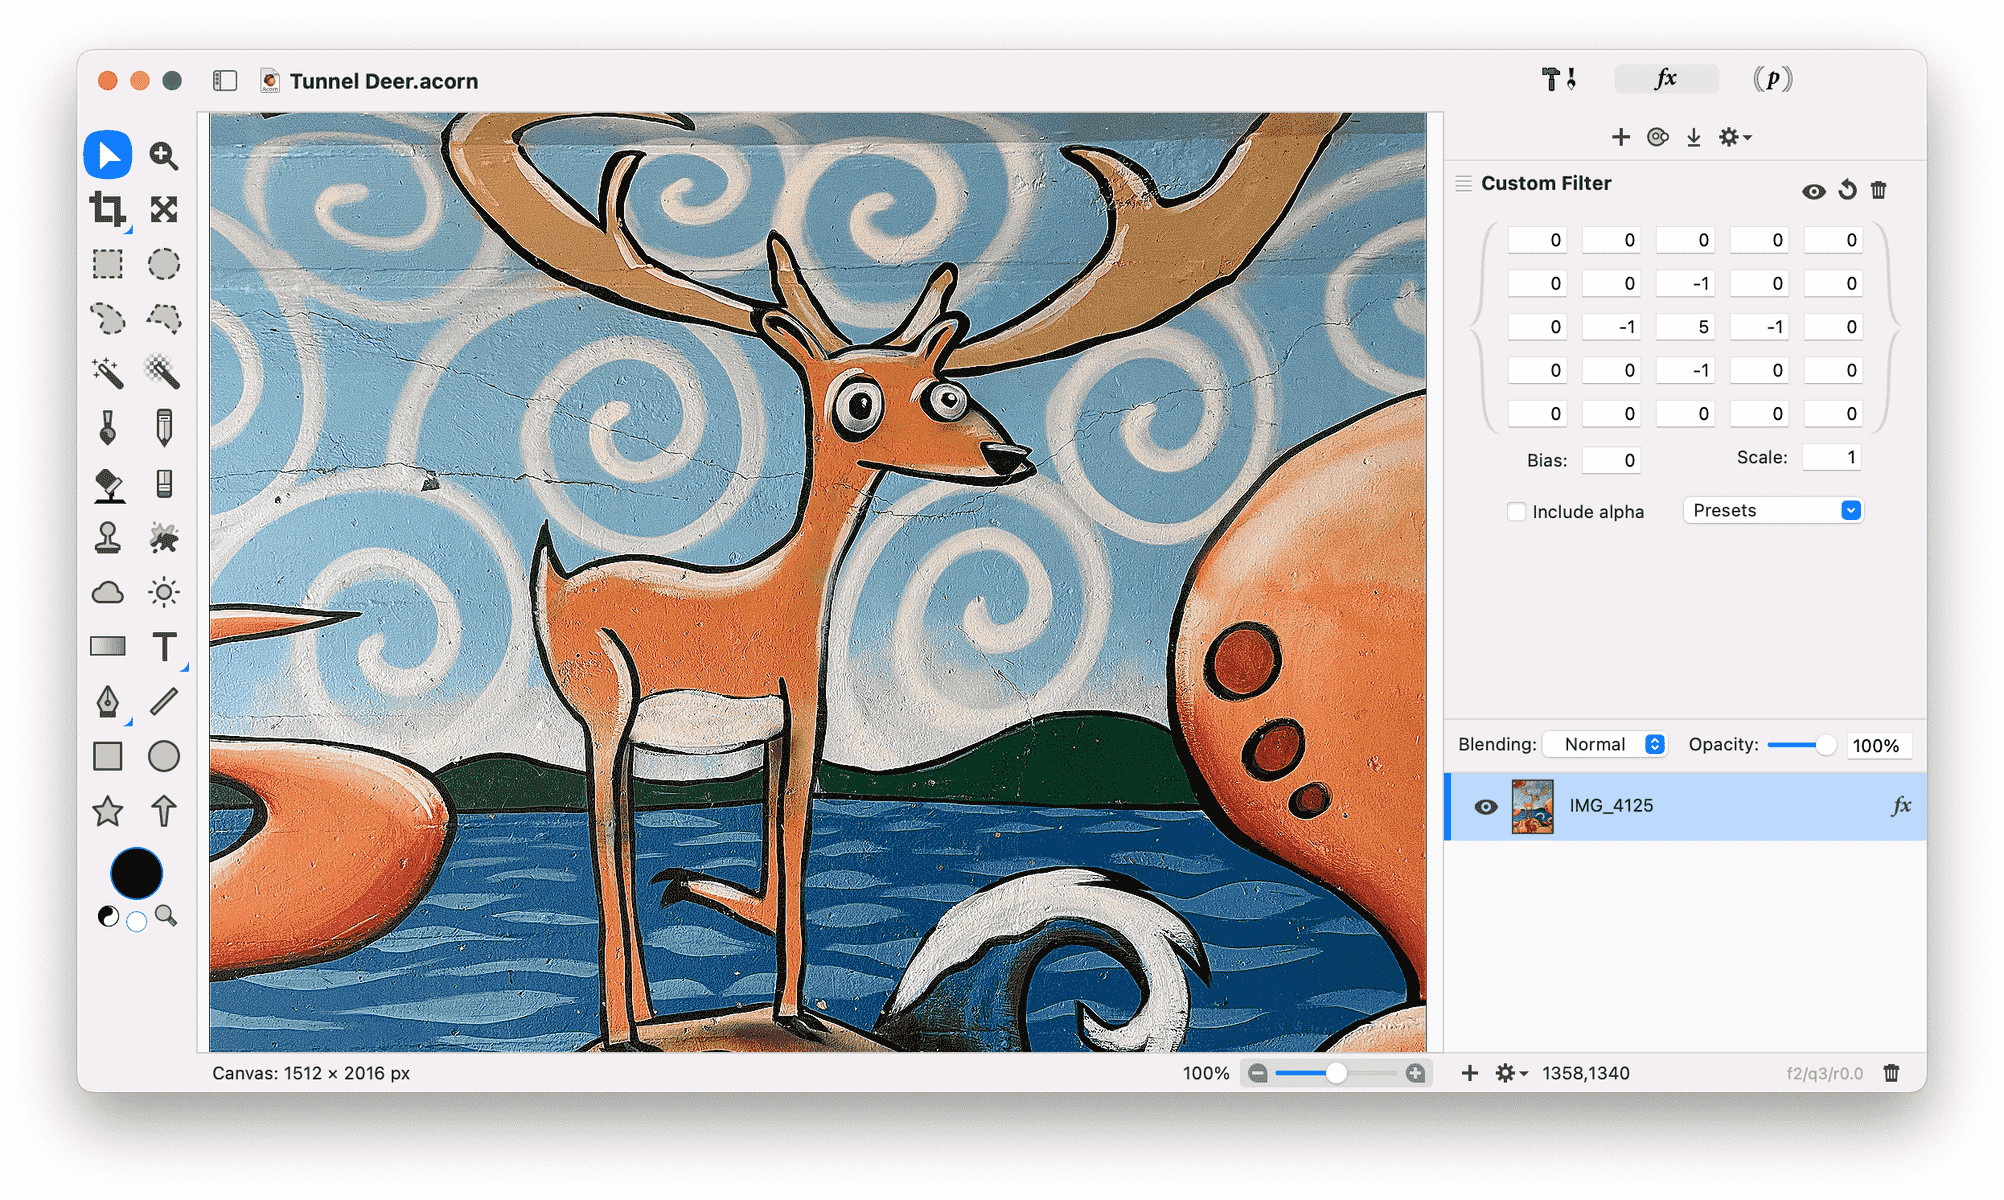Reset the Custom Filter values

(x=1847, y=190)
